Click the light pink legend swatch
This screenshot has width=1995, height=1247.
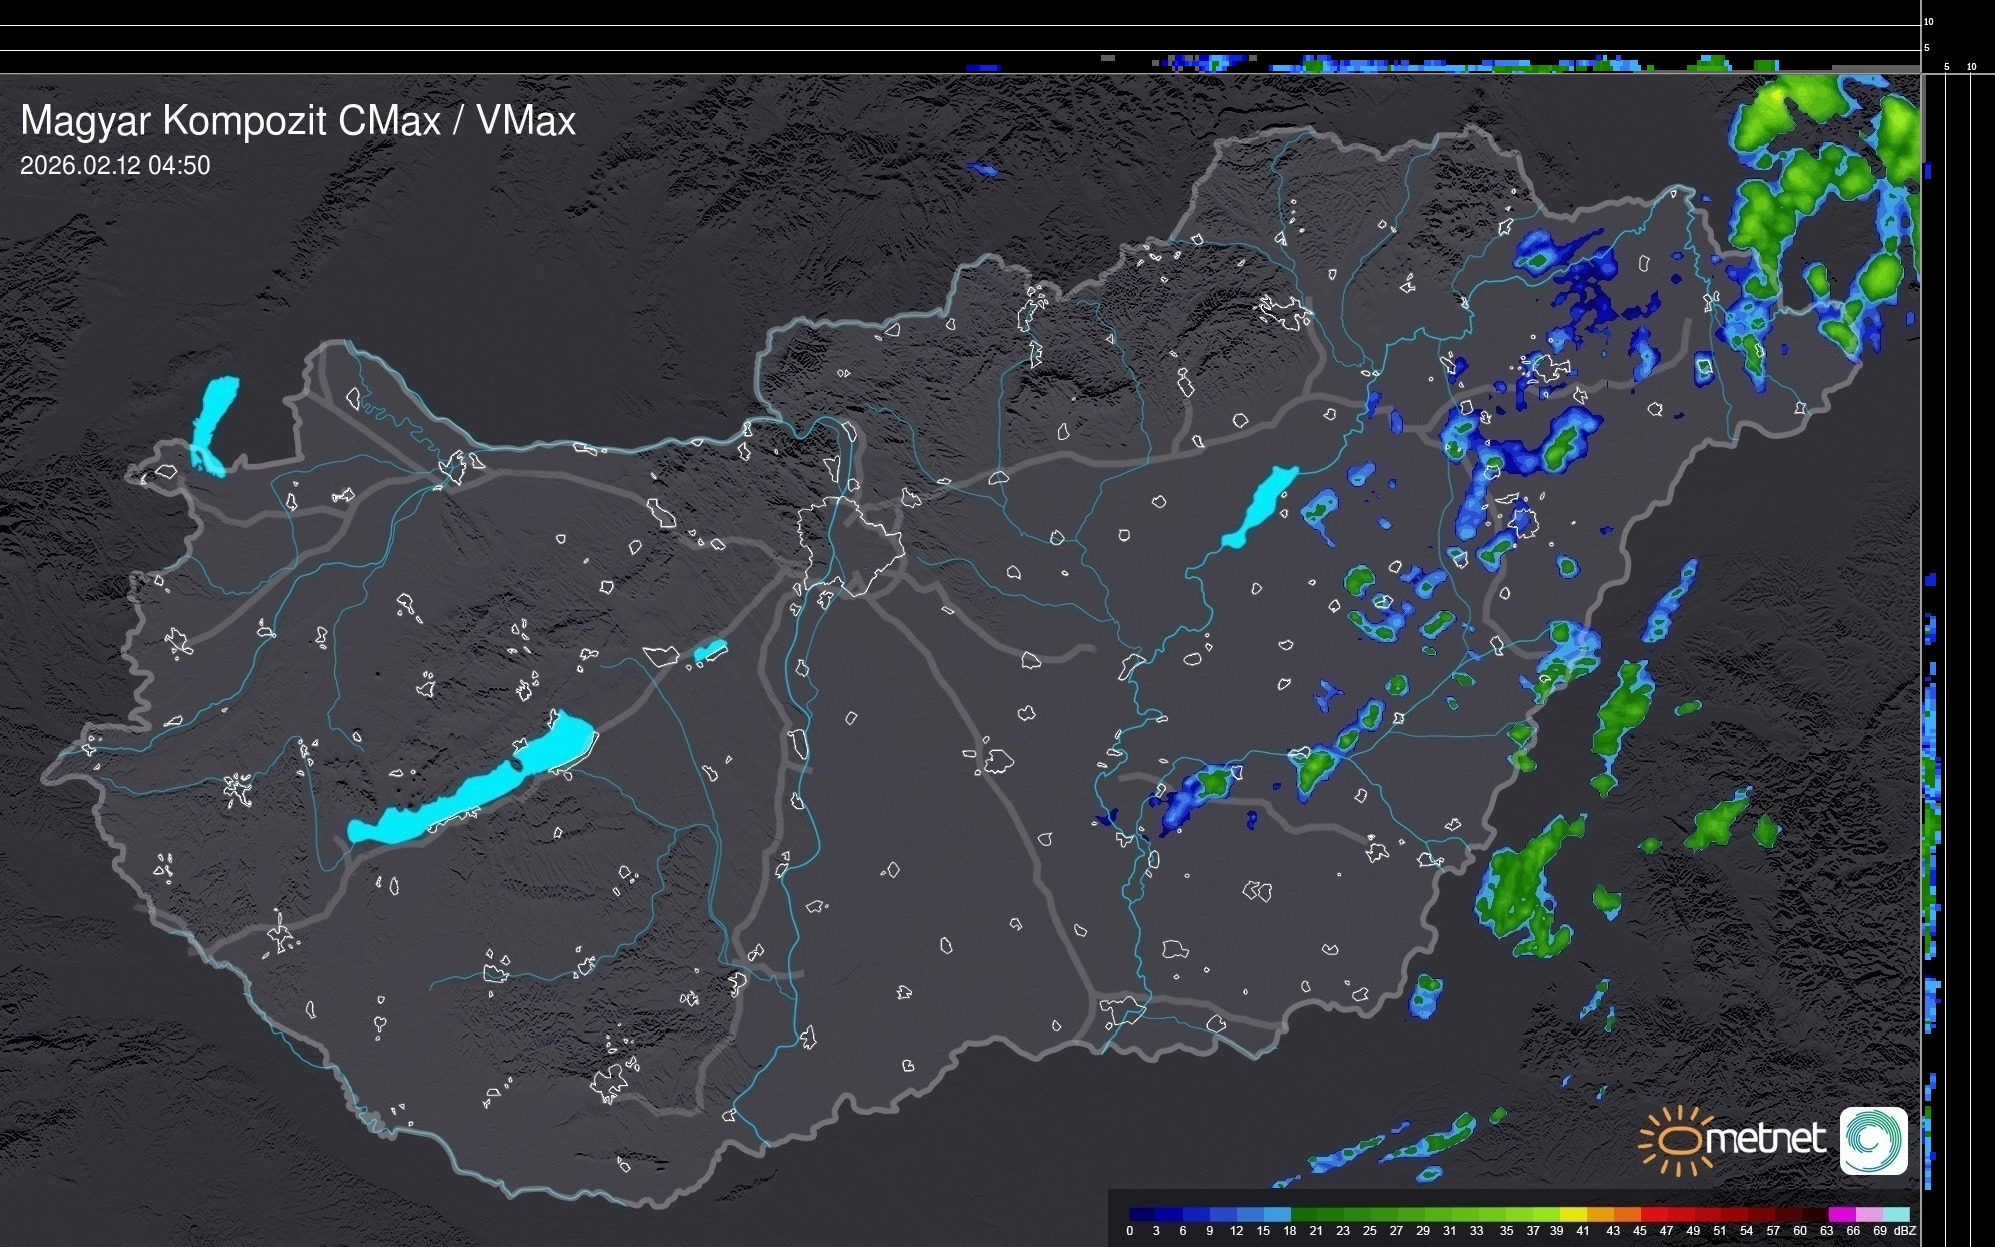[x=1867, y=1214]
